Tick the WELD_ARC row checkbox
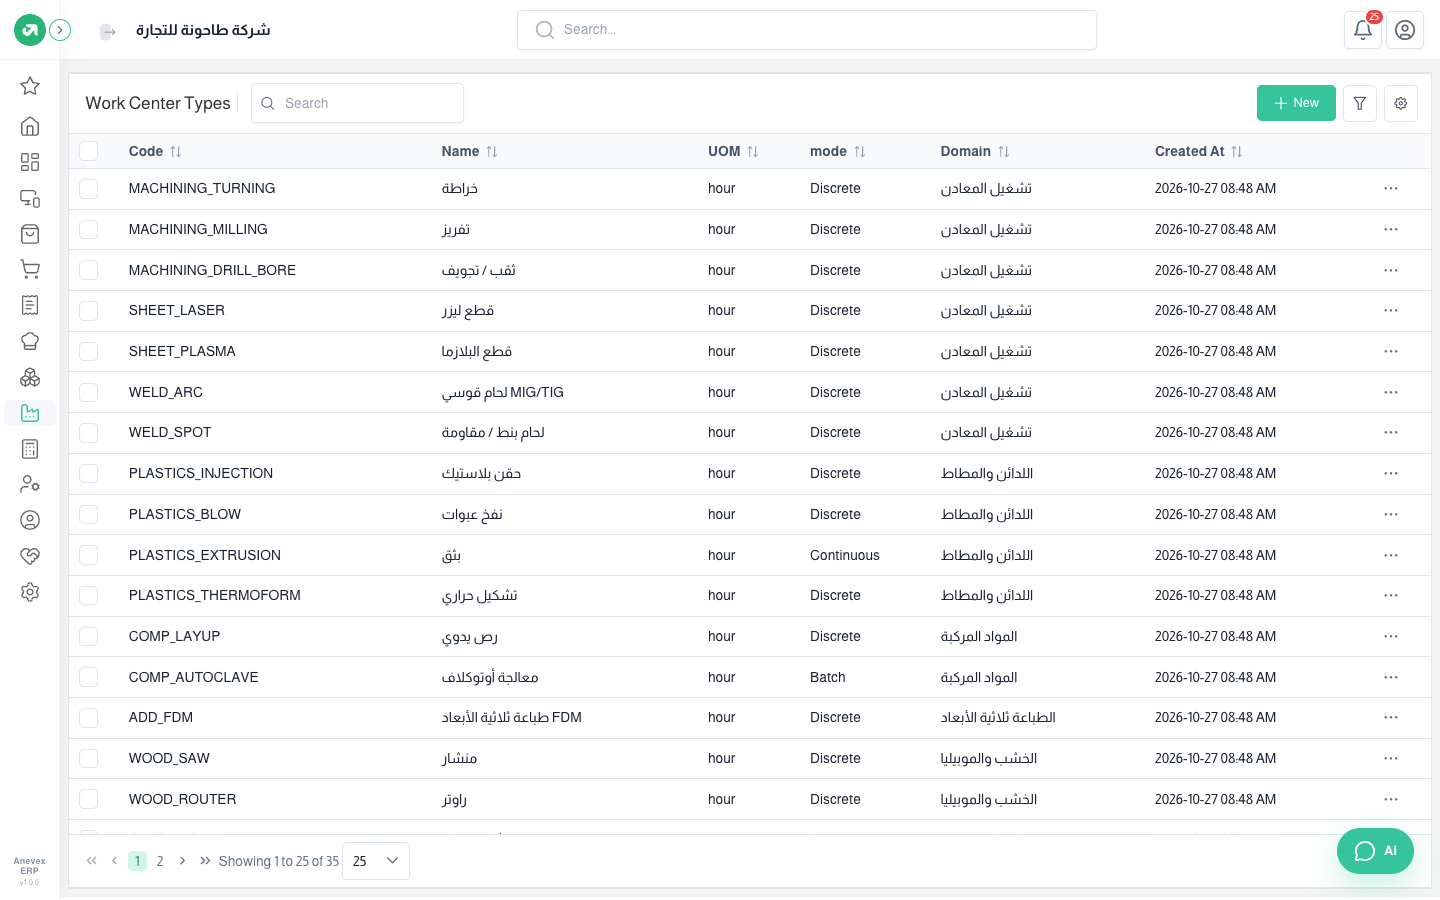The width and height of the screenshot is (1440, 900). (89, 392)
